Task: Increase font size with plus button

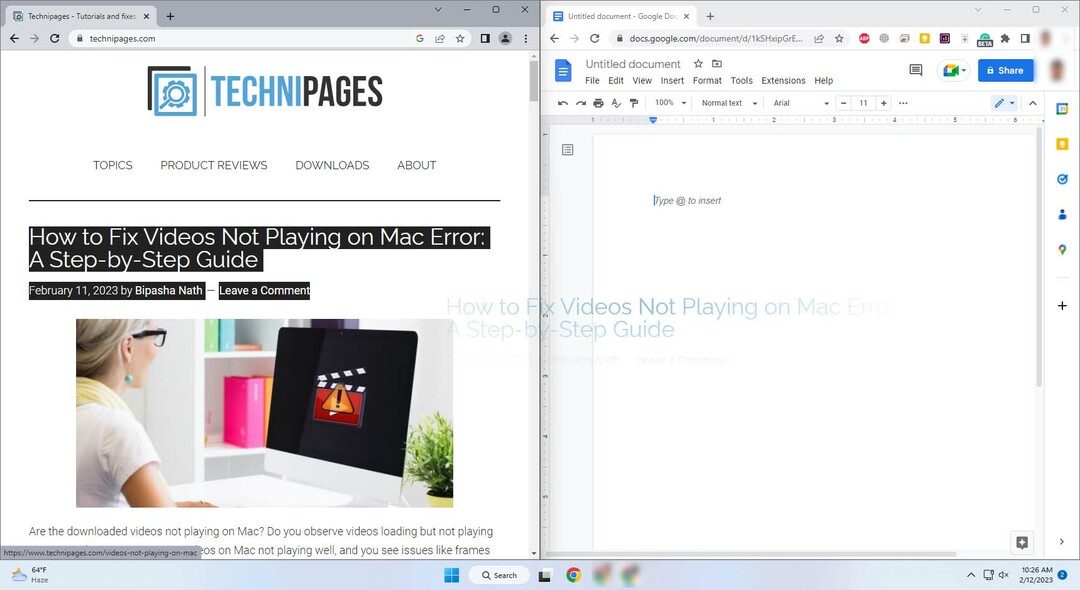Action: tap(883, 103)
